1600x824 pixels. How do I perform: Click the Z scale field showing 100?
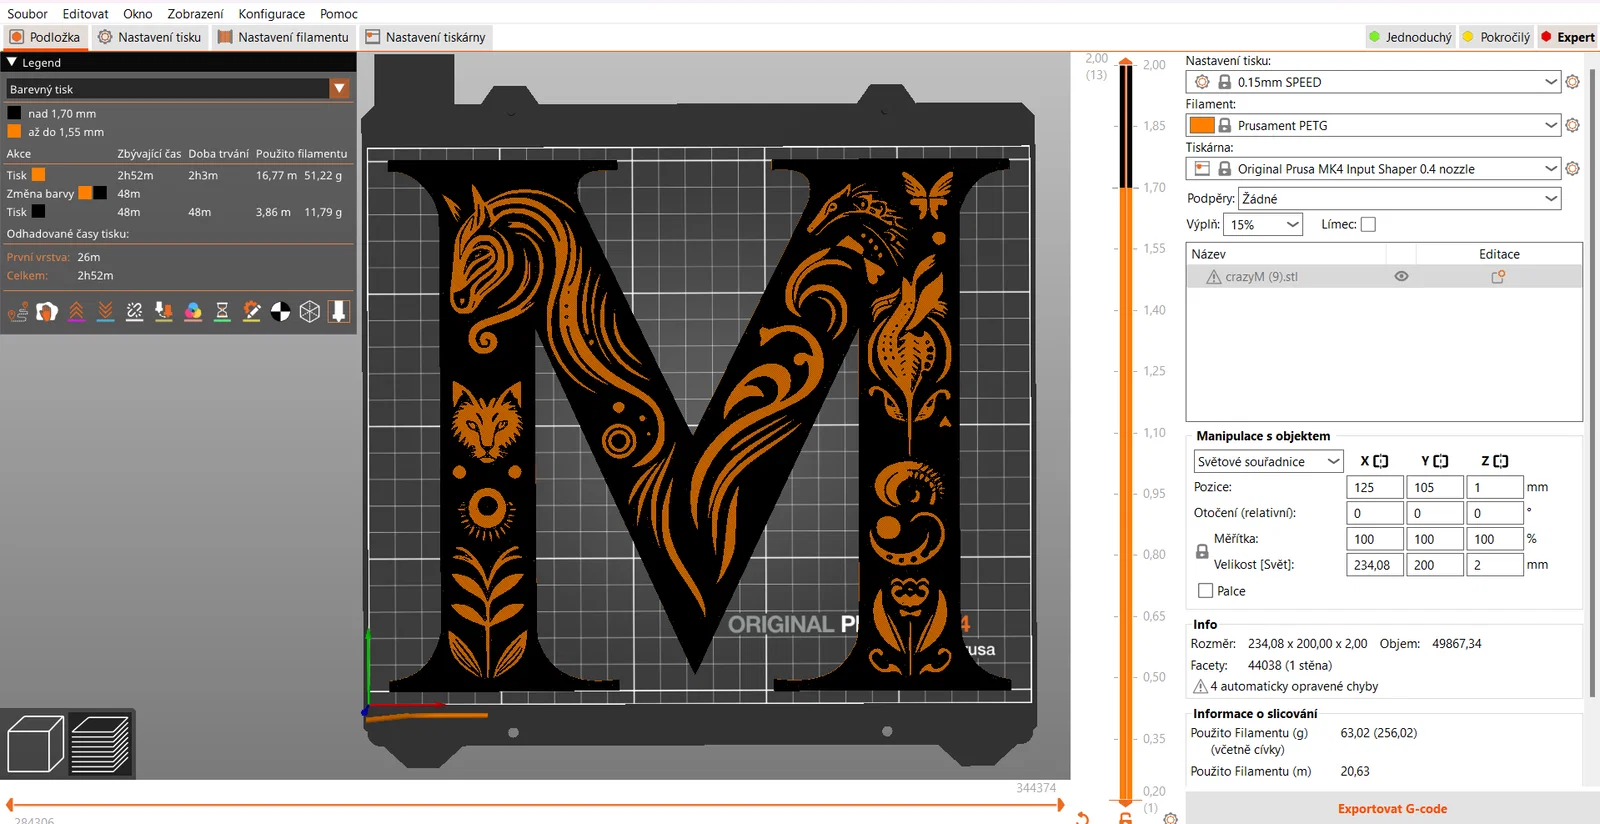click(1494, 539)
